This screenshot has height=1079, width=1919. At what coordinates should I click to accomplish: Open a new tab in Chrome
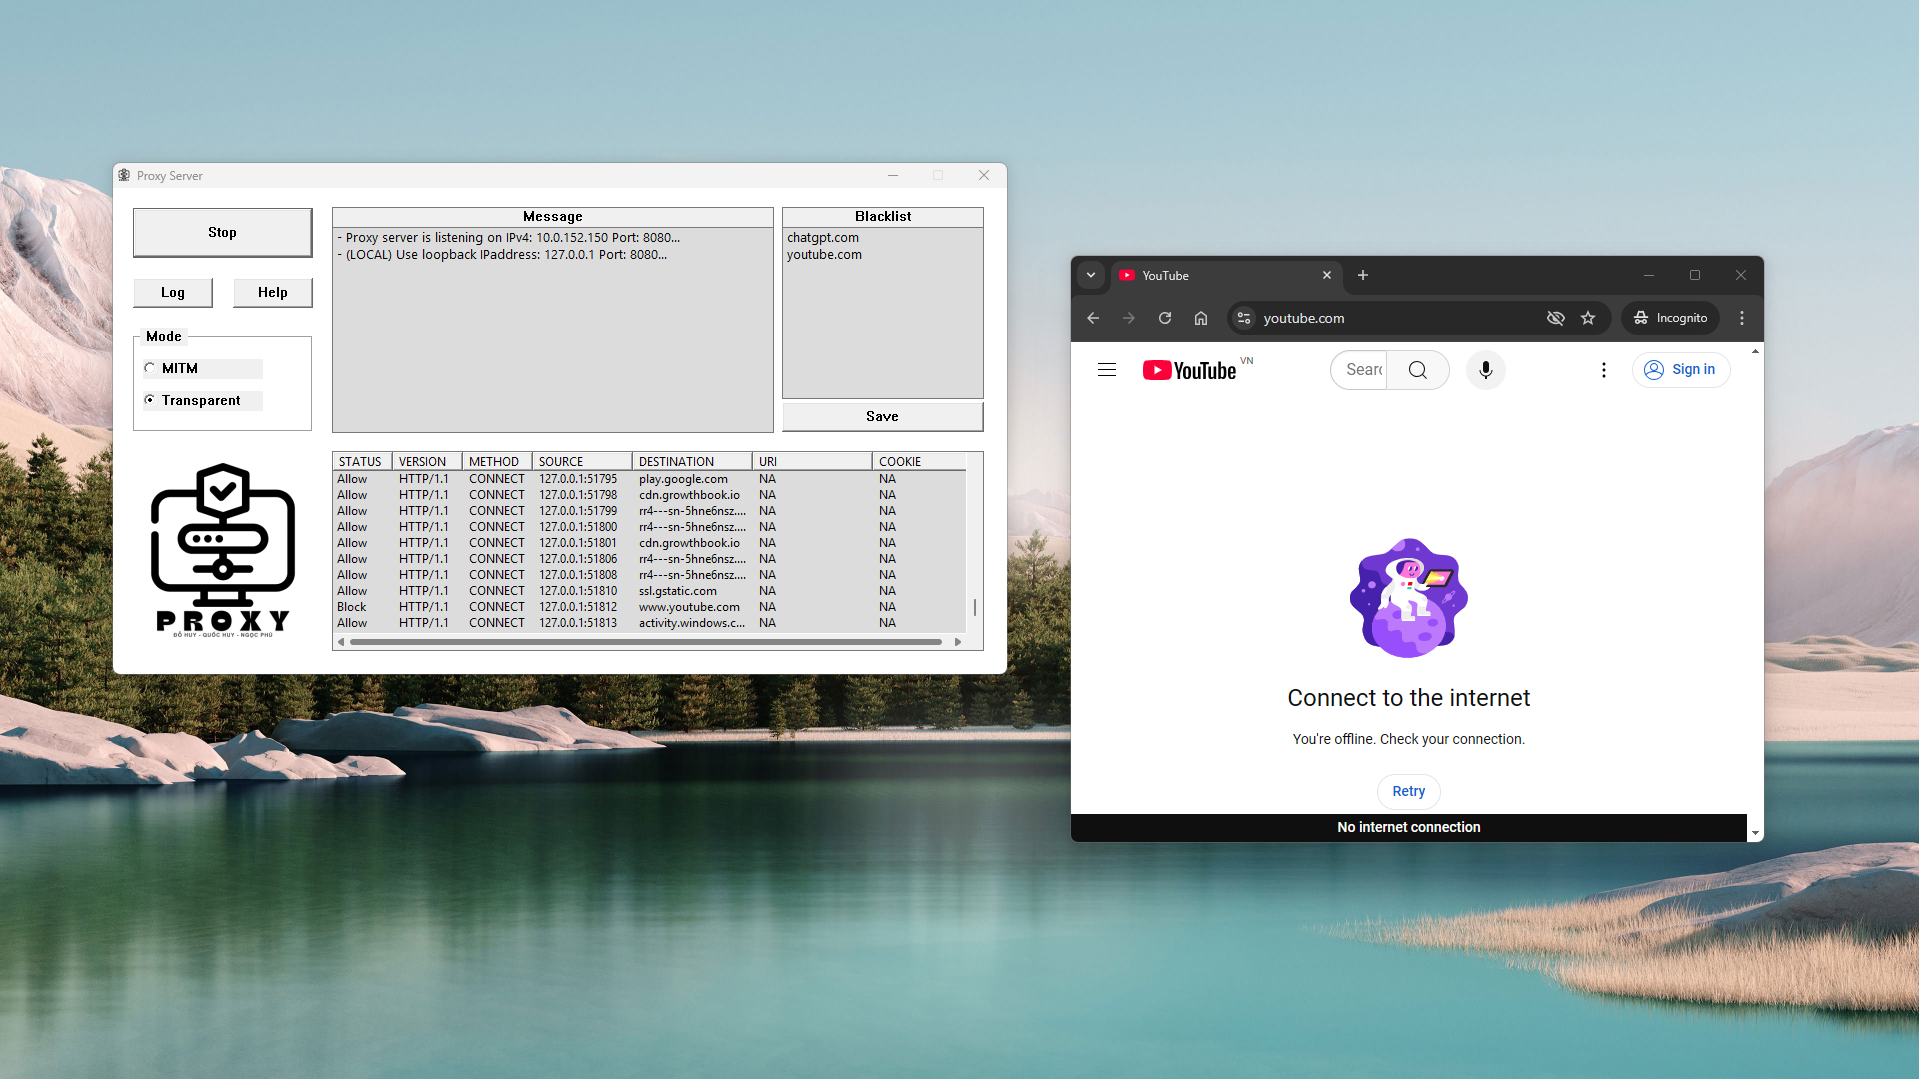tap(1362, 275)
